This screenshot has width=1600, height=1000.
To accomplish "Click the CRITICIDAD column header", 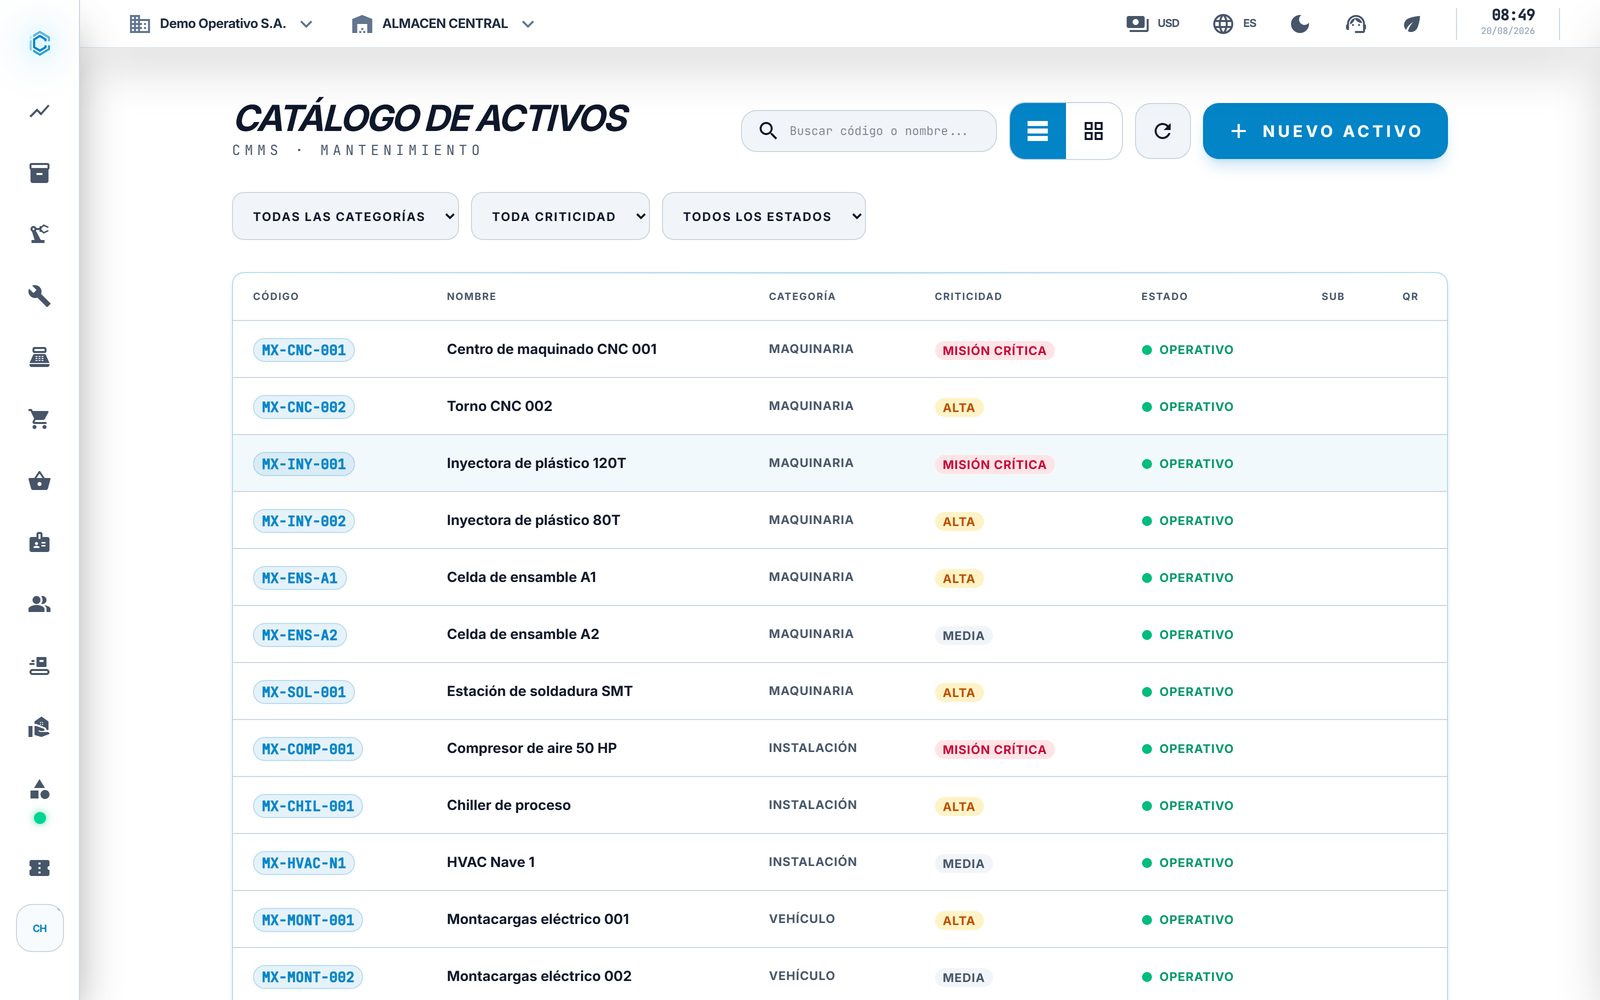I will tap(968, 297).
